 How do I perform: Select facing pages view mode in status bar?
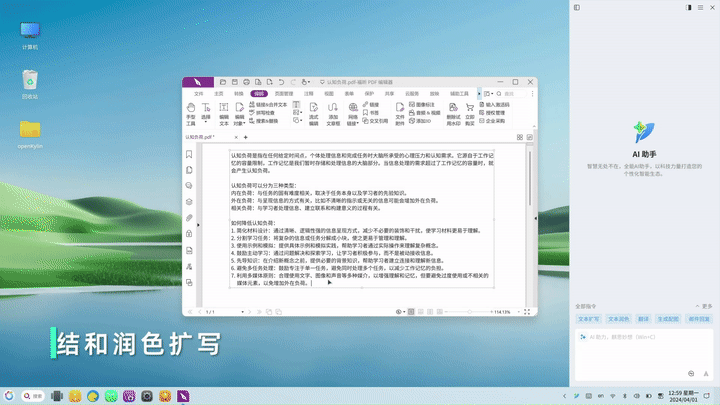pyautogui.click(x=430, y=312)
